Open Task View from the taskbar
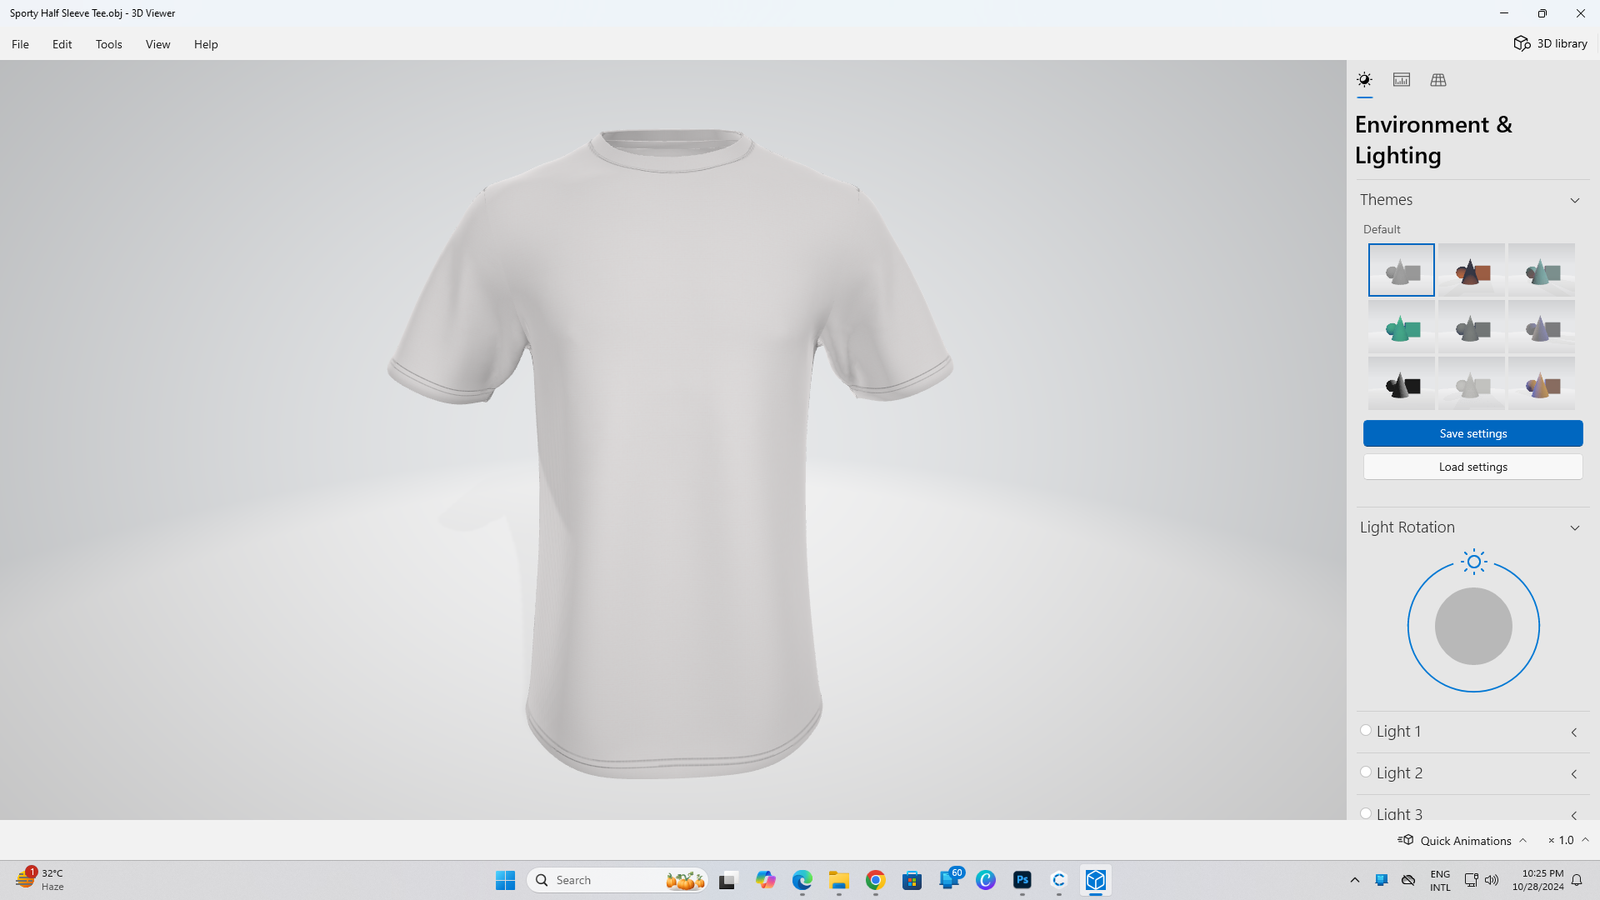The width and height of the screenshot is (1600, 900). pos(727,880)
